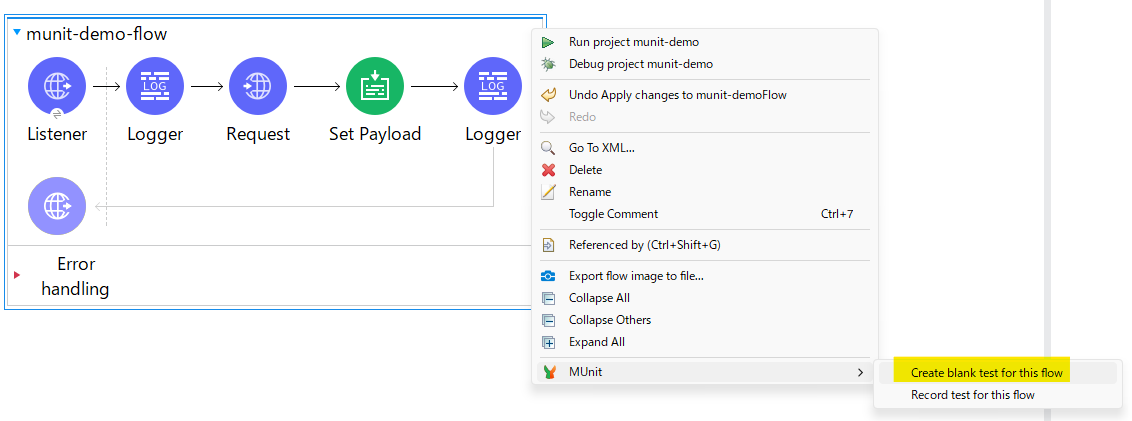
Task: Open the MUnit submenu arrow
Action: tap(860, 373)
